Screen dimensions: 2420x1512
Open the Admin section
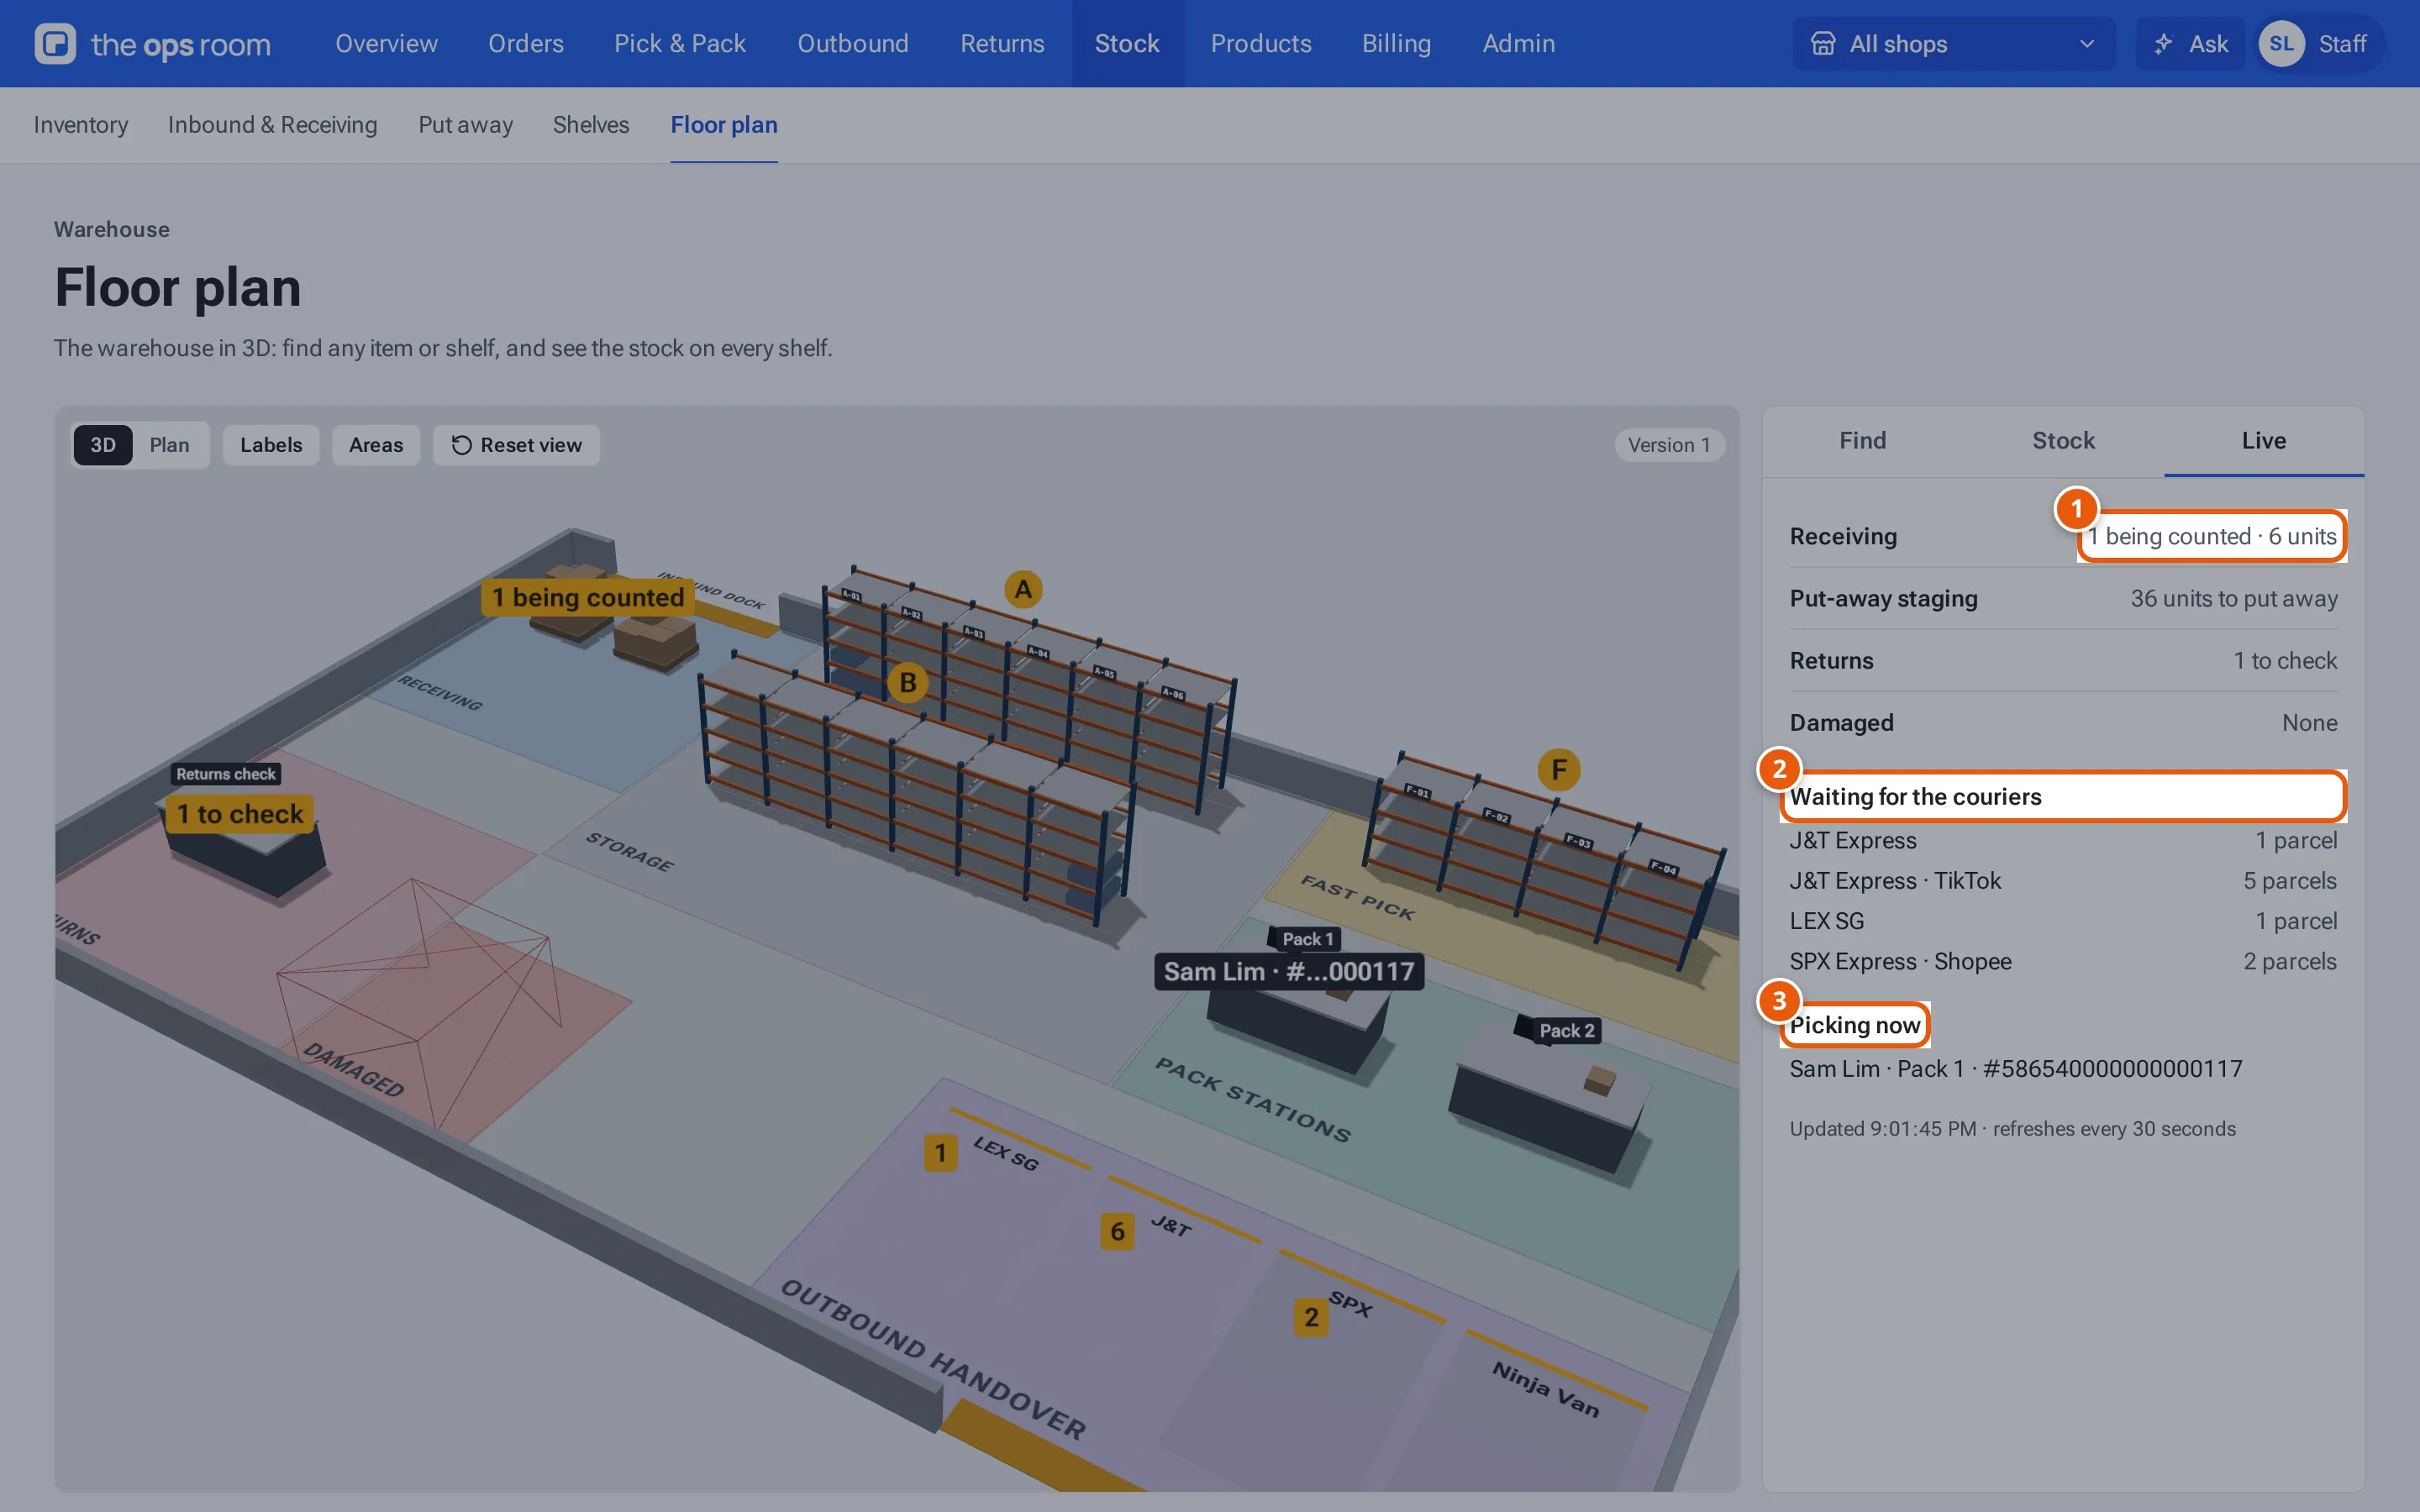coord(1518,44)
